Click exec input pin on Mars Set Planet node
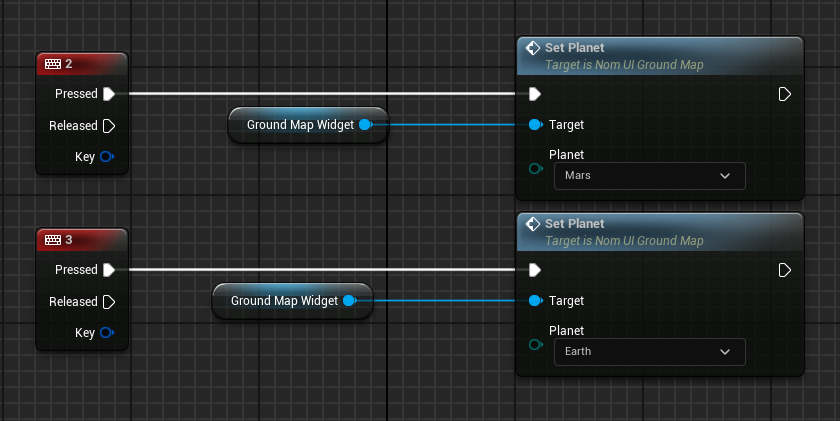The height and width of the screenshot is (421, 840). (x=535, y=94)
